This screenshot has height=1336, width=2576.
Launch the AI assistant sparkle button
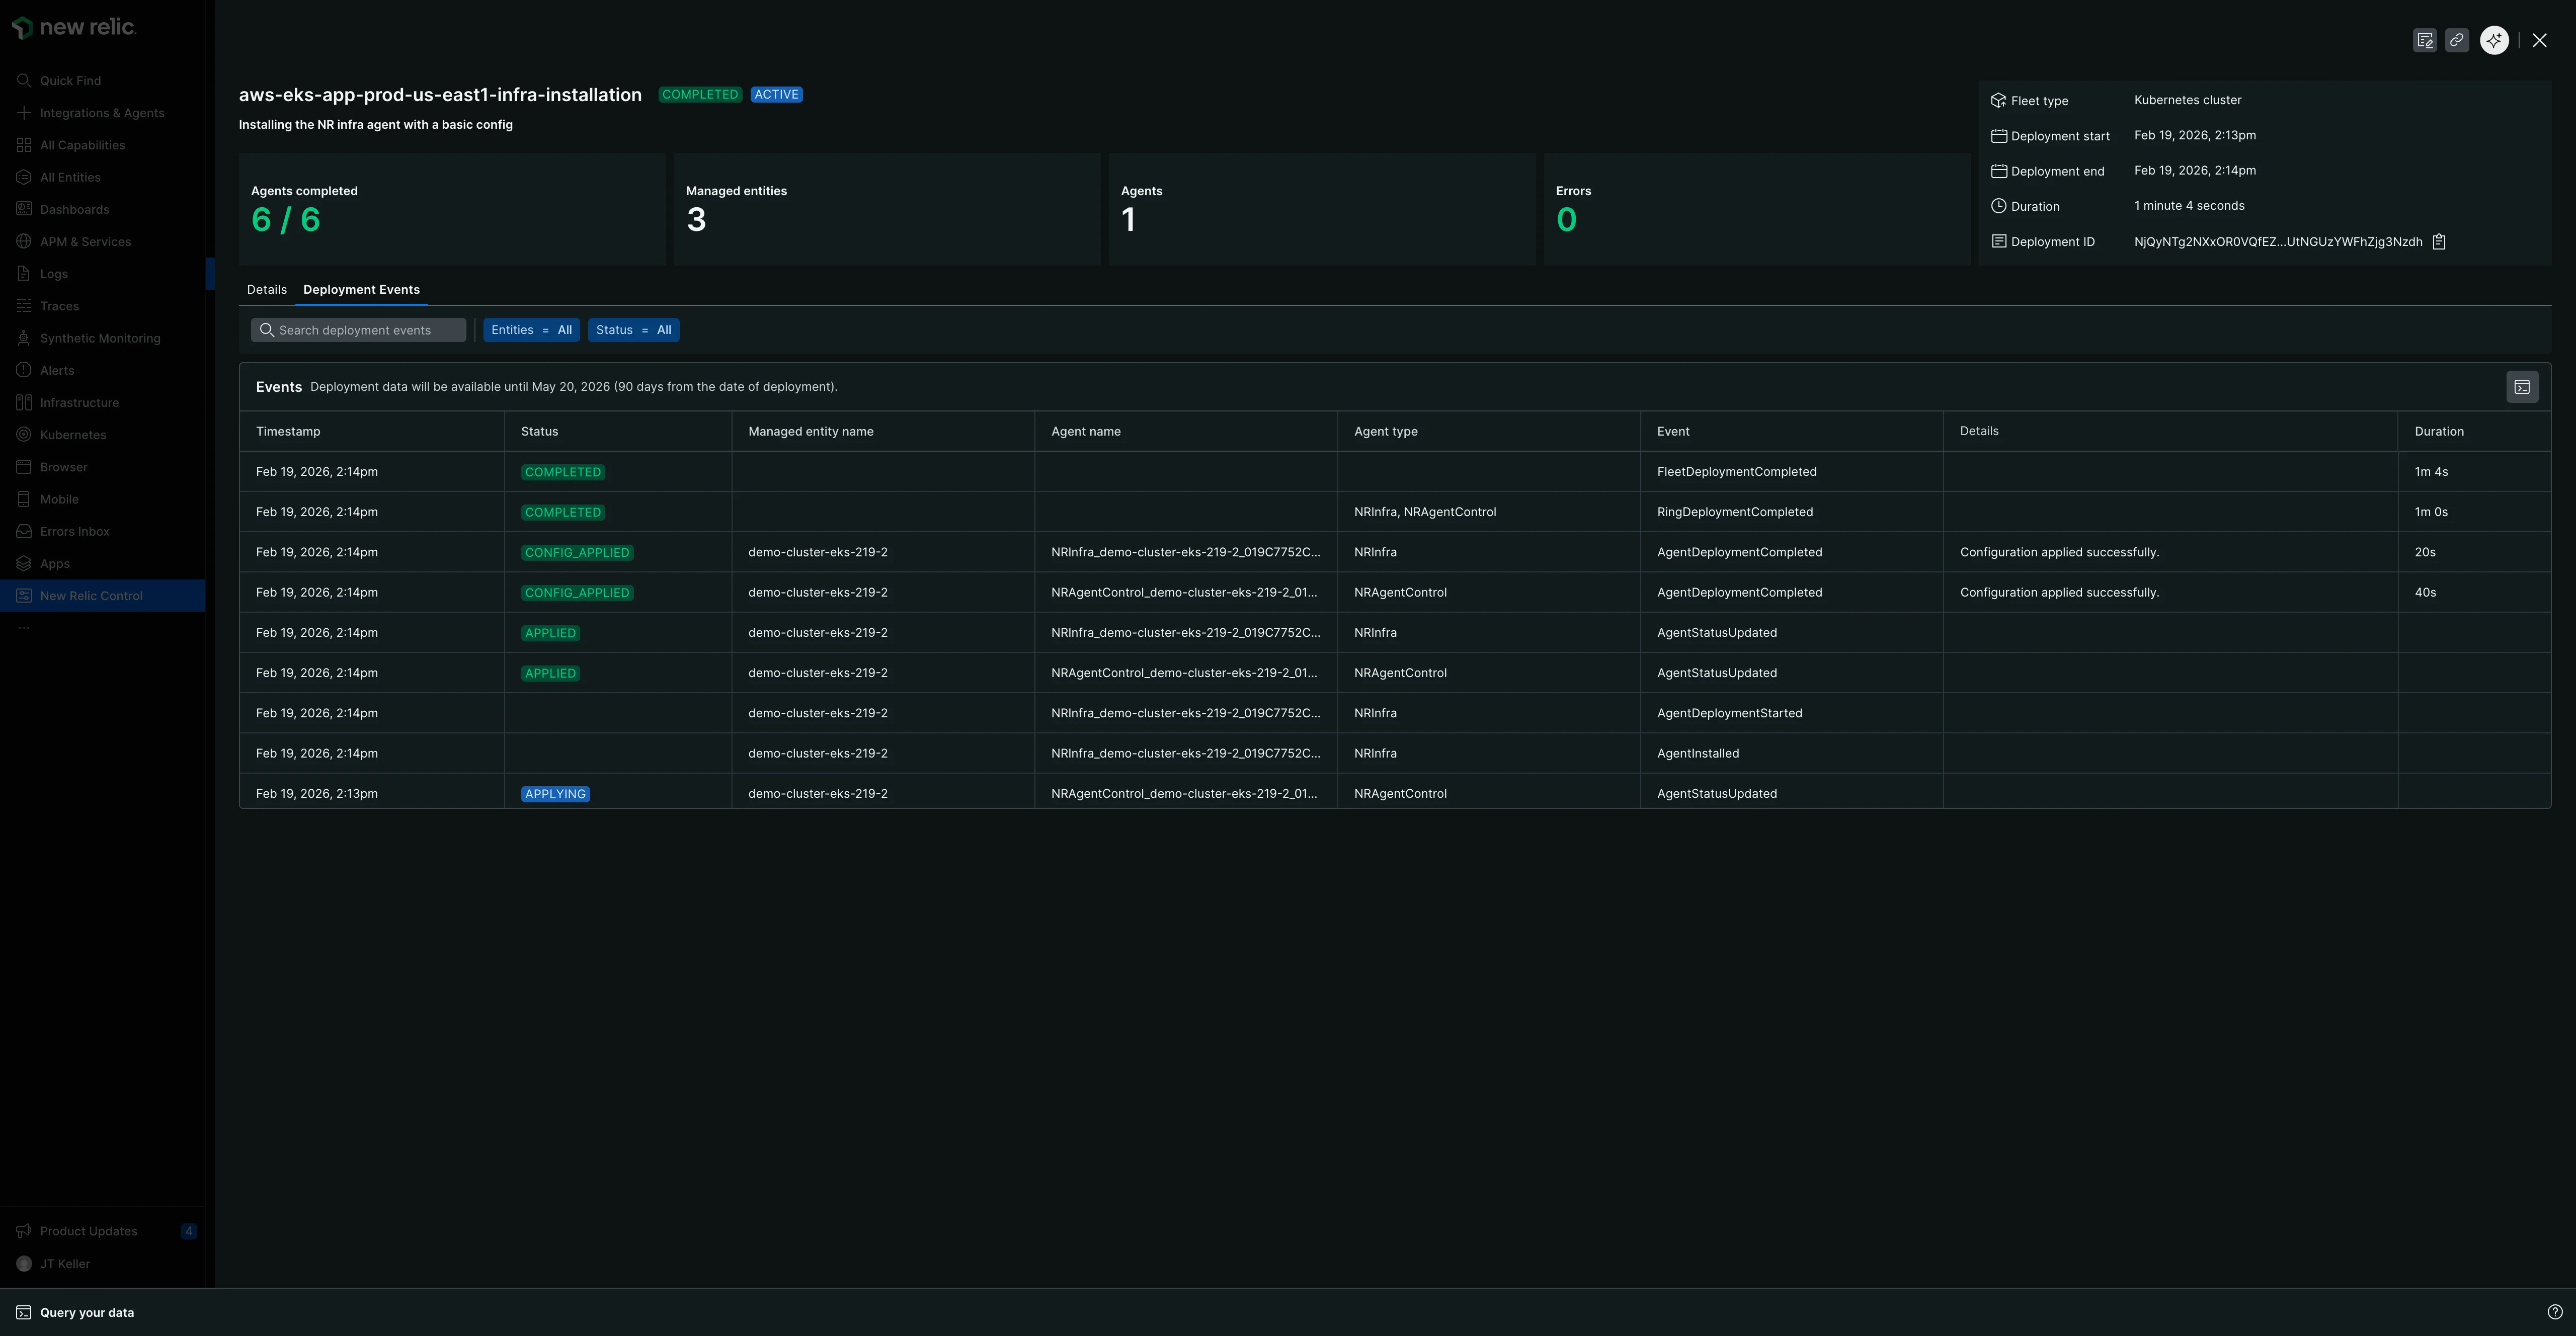coord(2493,40)
